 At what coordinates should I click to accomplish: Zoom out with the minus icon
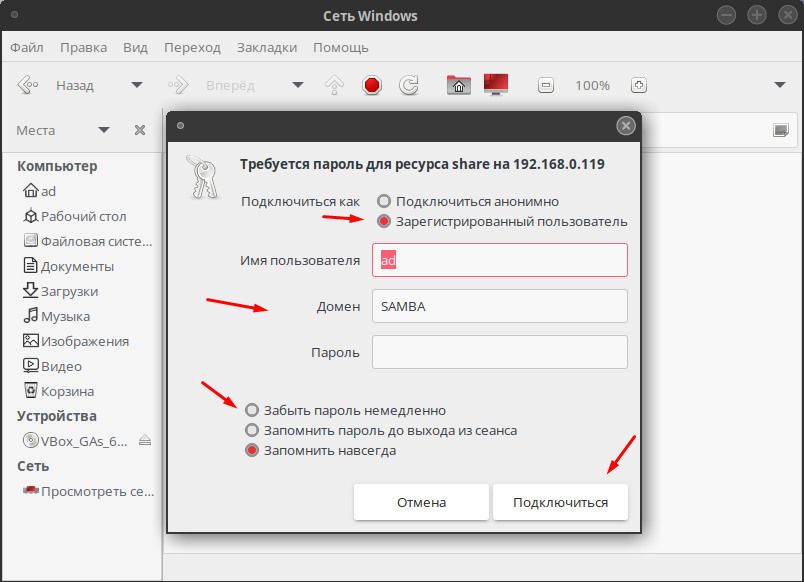(546, 85)
